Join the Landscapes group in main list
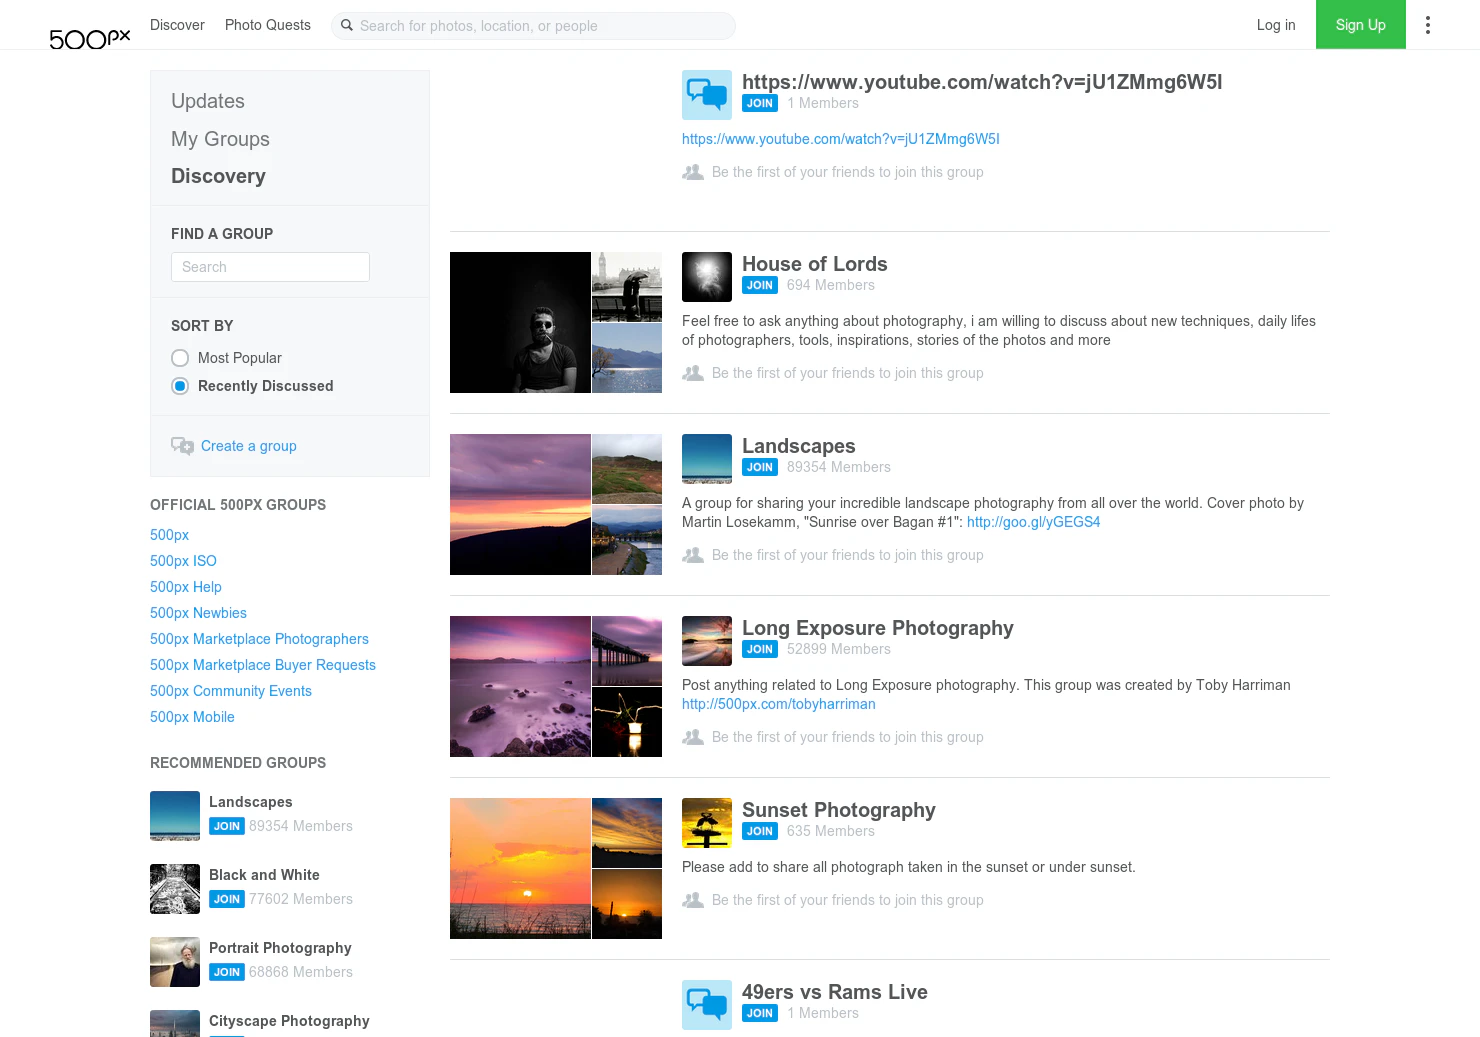 [x=760, y=467]
